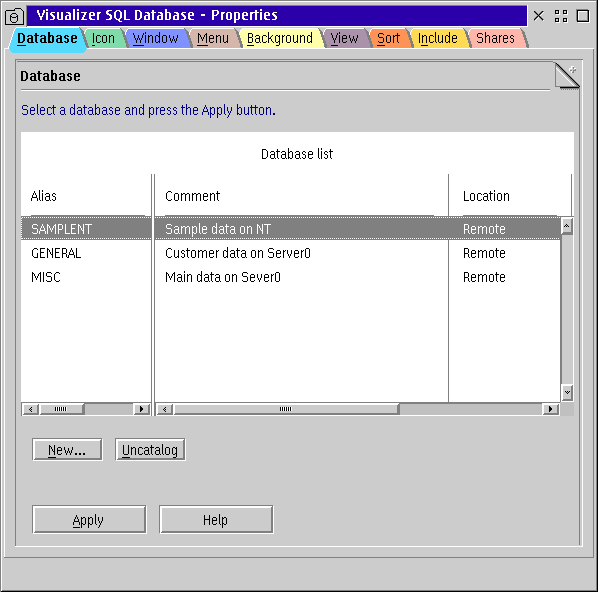Click the left scroll arrow under the Alias column
Screen dimensions: 598x592
pos(31,409)
